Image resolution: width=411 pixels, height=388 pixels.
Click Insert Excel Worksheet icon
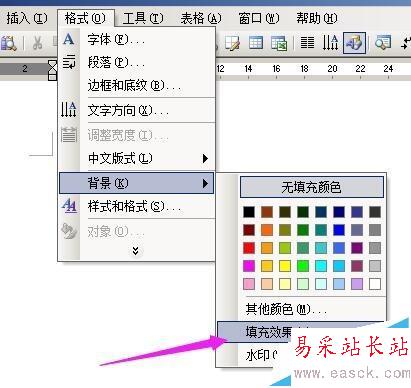pos(279,43)
